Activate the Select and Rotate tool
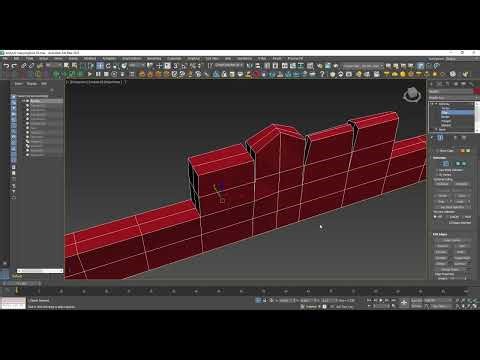480x360 pixels. click(108, 66)
